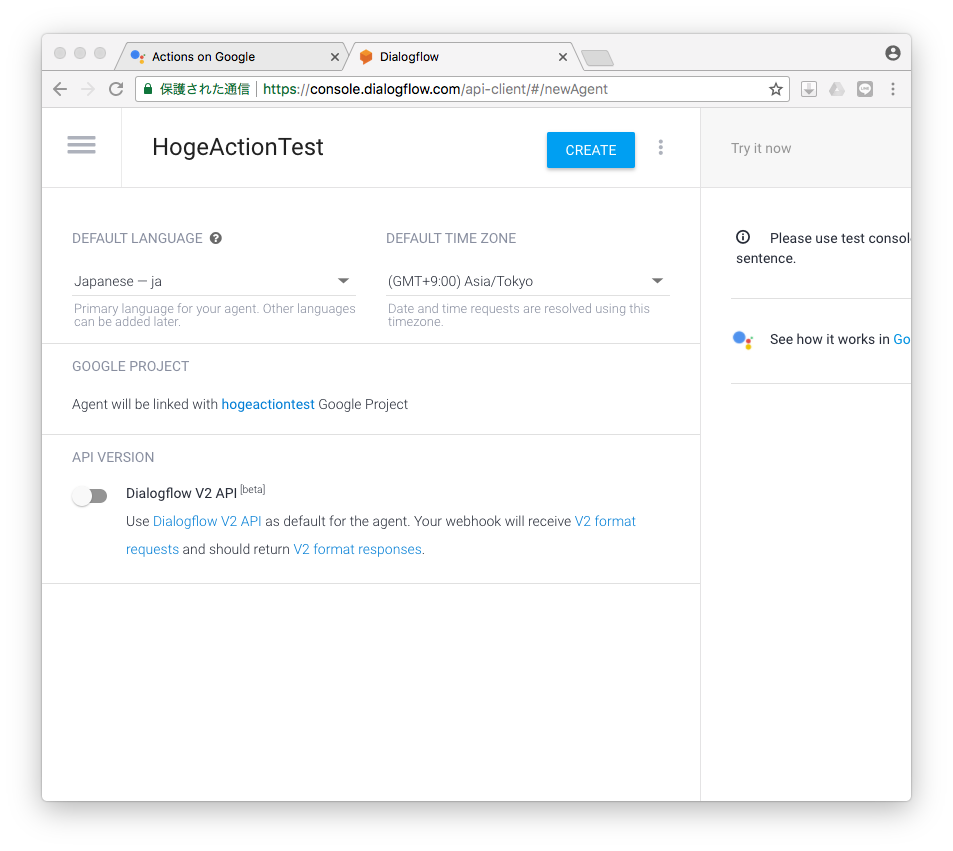953x851 pixels.
Task: Click the LINE extension icon
Action: tap(865, 89)
